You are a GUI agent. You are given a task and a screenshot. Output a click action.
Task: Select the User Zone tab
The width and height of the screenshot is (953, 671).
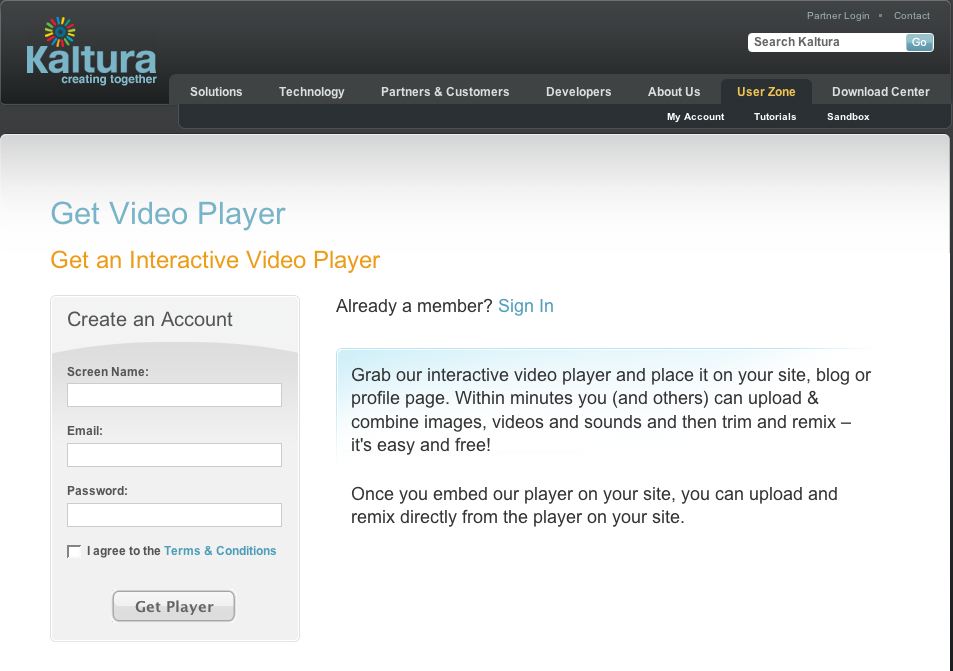[766, 92]
